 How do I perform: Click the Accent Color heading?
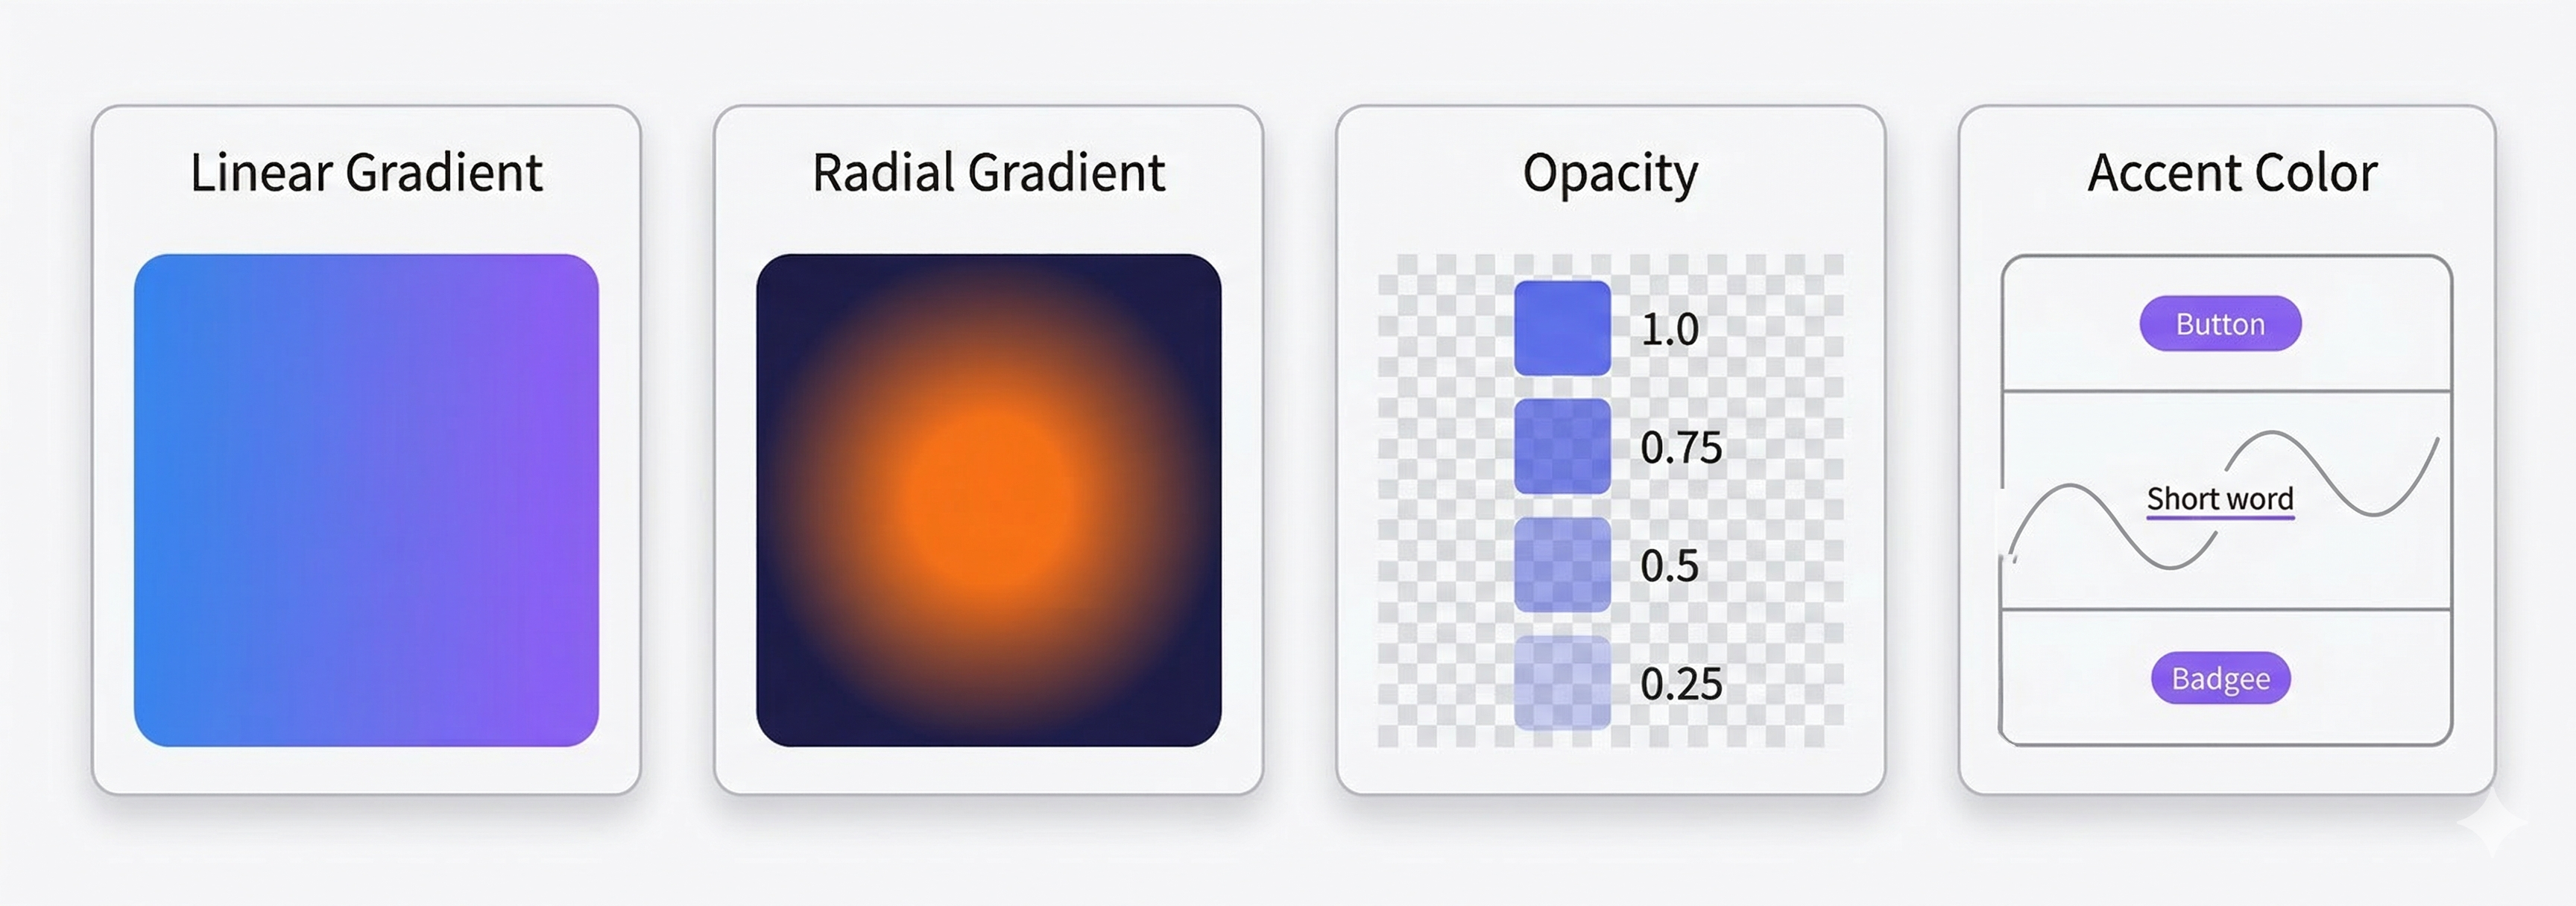click(2232, 172)
